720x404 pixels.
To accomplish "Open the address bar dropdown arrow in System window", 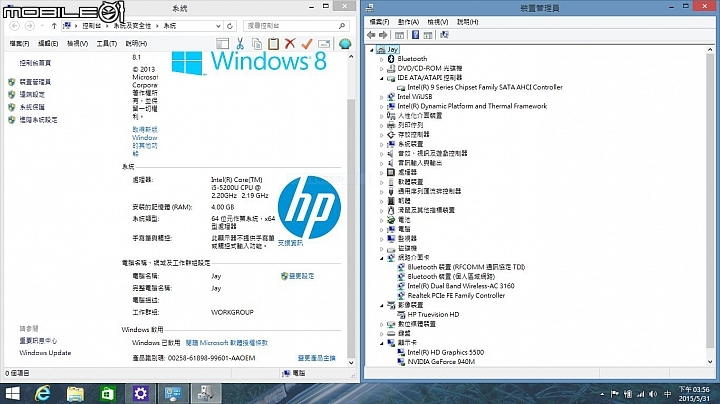I will pos(219,26).
